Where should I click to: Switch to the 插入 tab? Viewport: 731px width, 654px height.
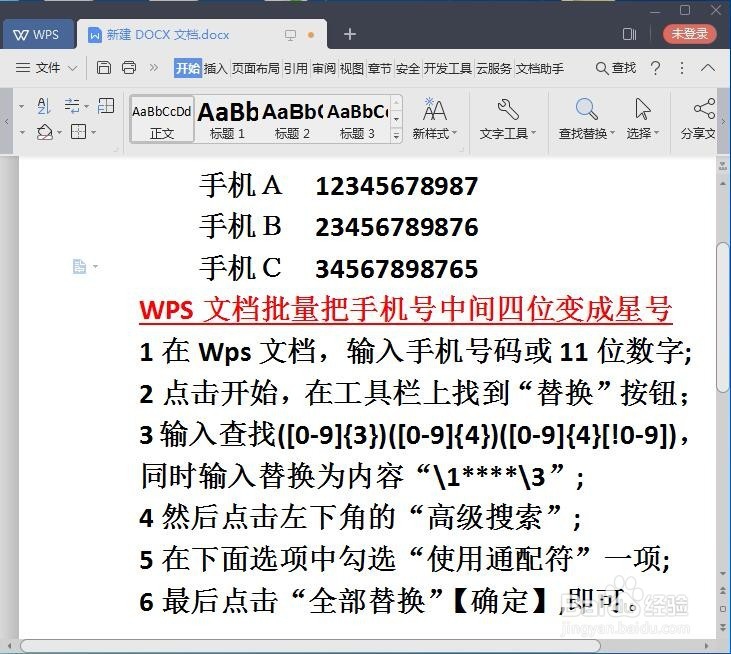coord(215,69)
